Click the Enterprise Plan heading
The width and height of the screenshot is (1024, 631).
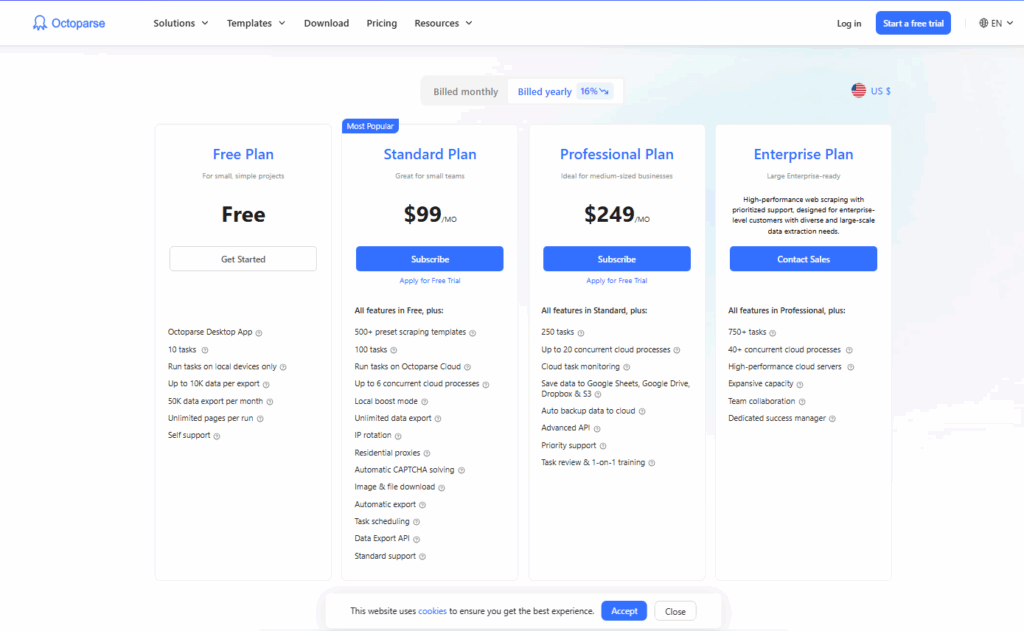[803, 154]
